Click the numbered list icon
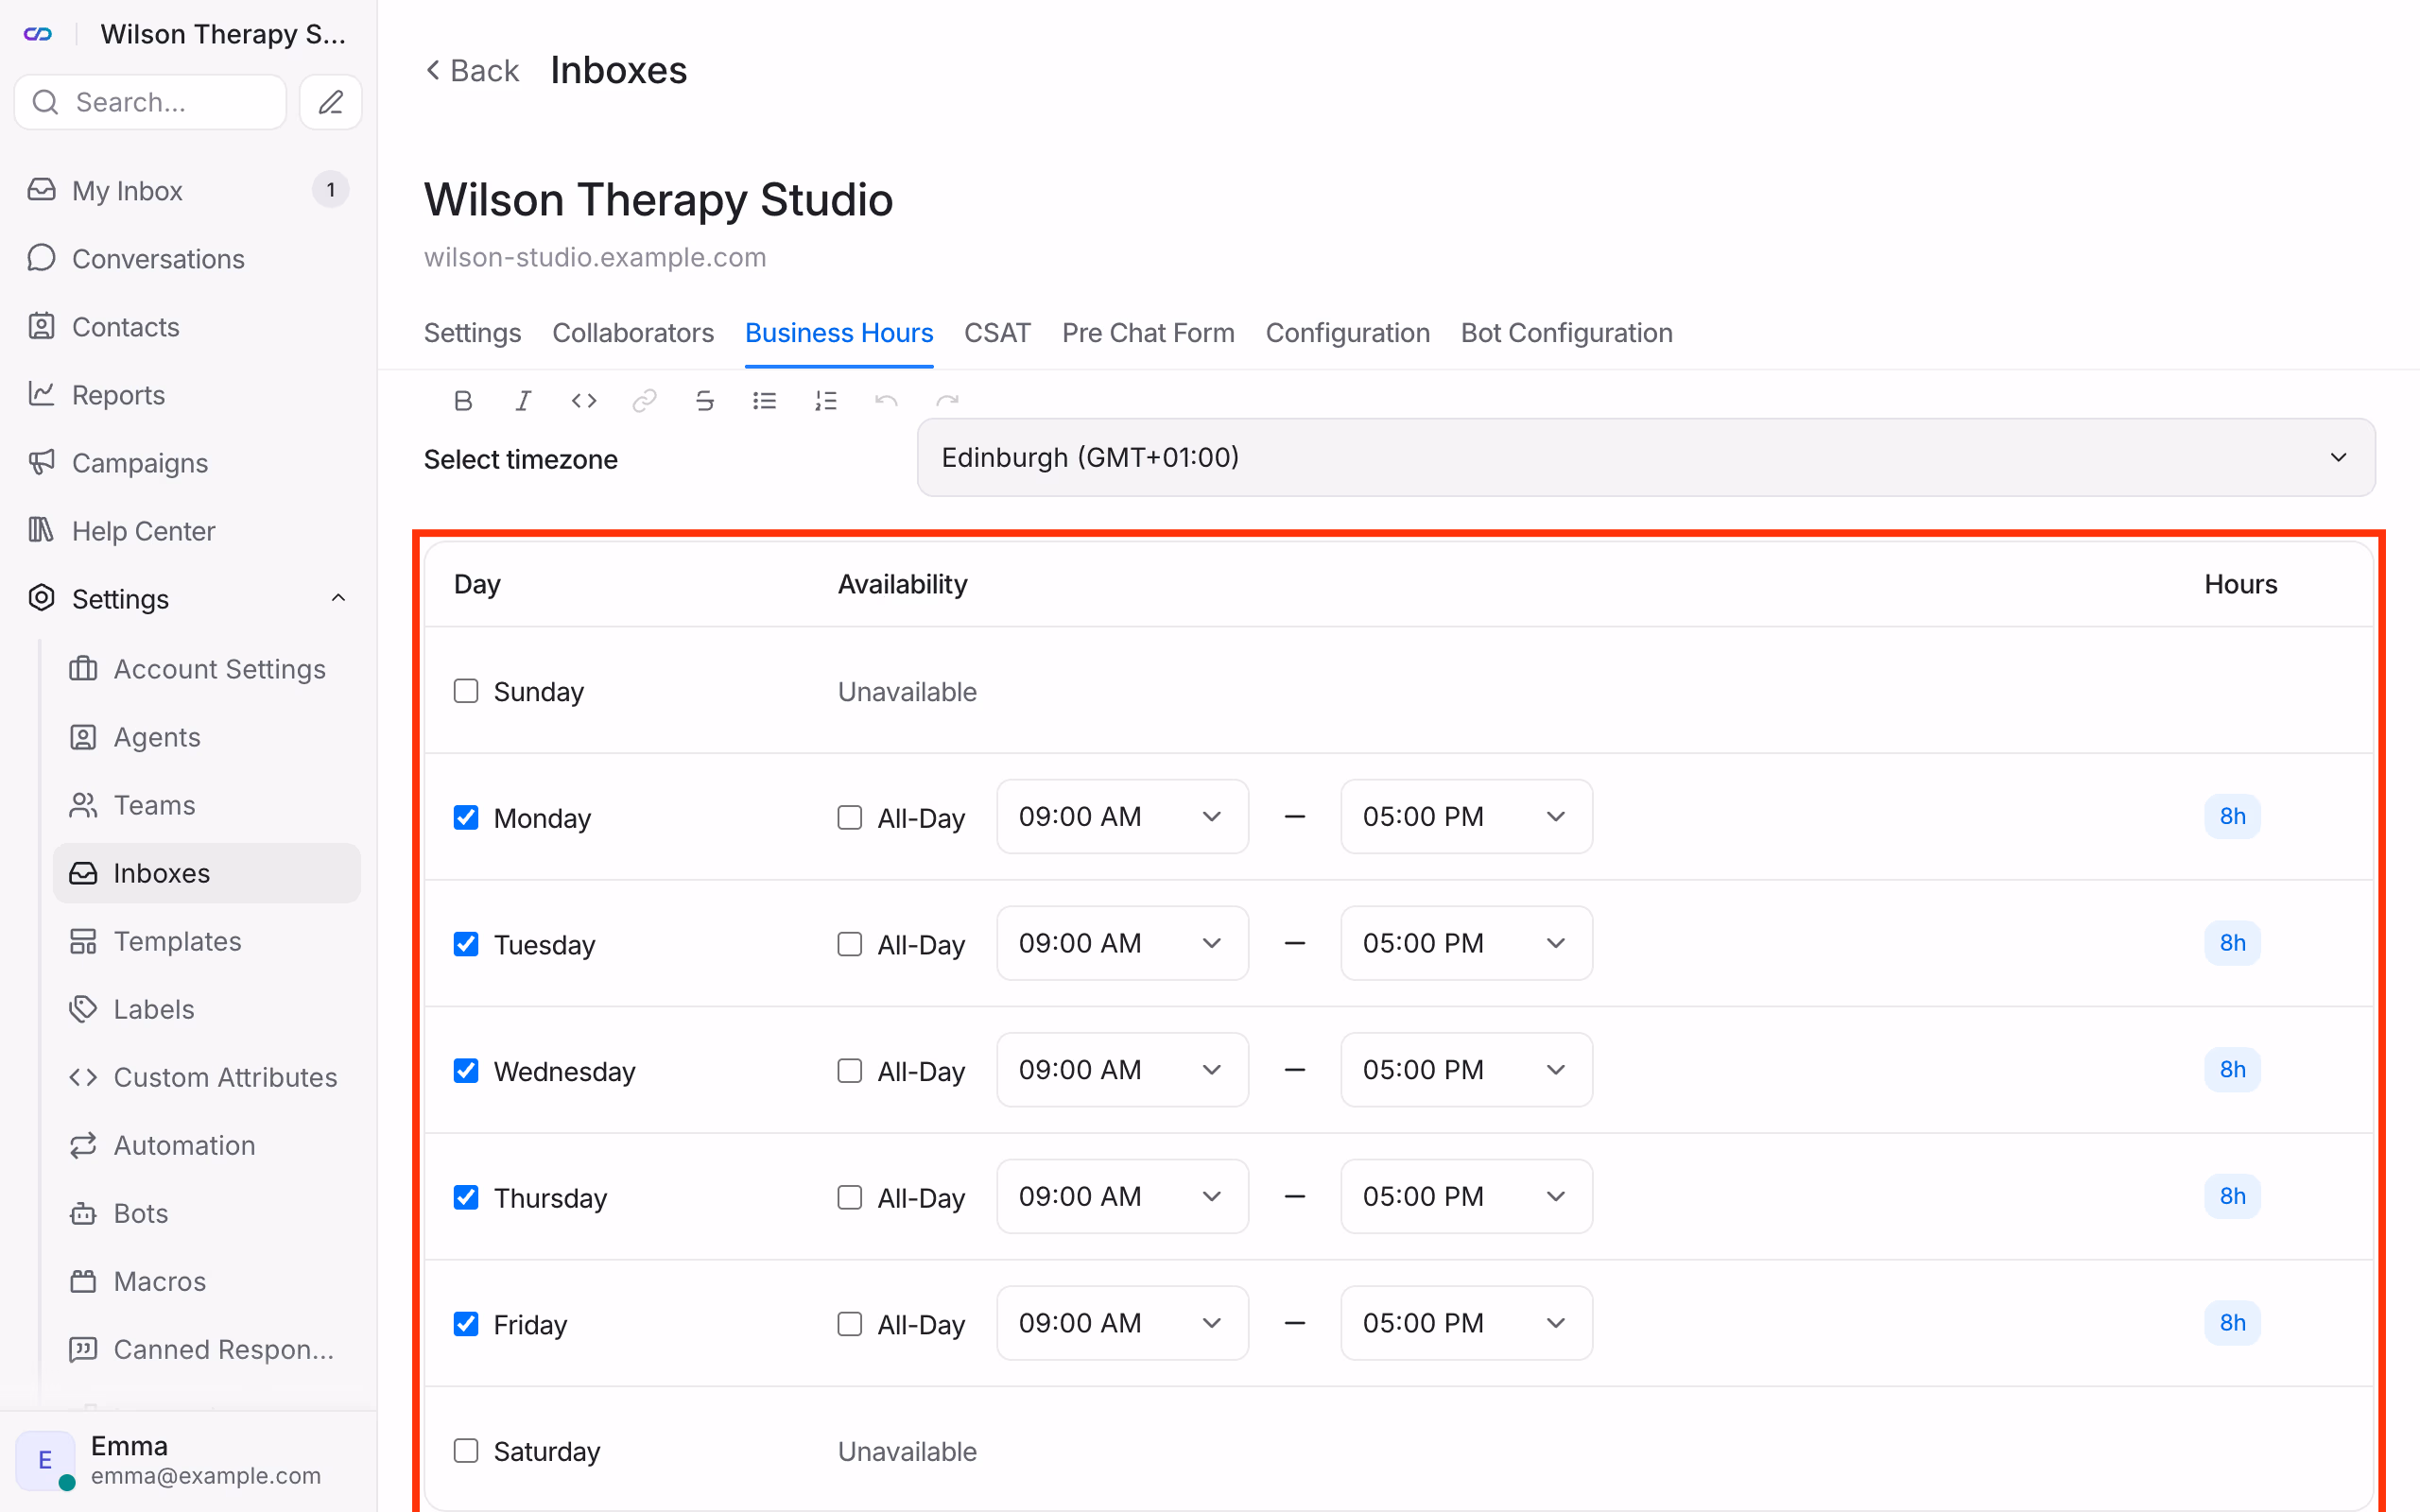The width and height of the screenshot is (2420, 1512). (825, 401)
